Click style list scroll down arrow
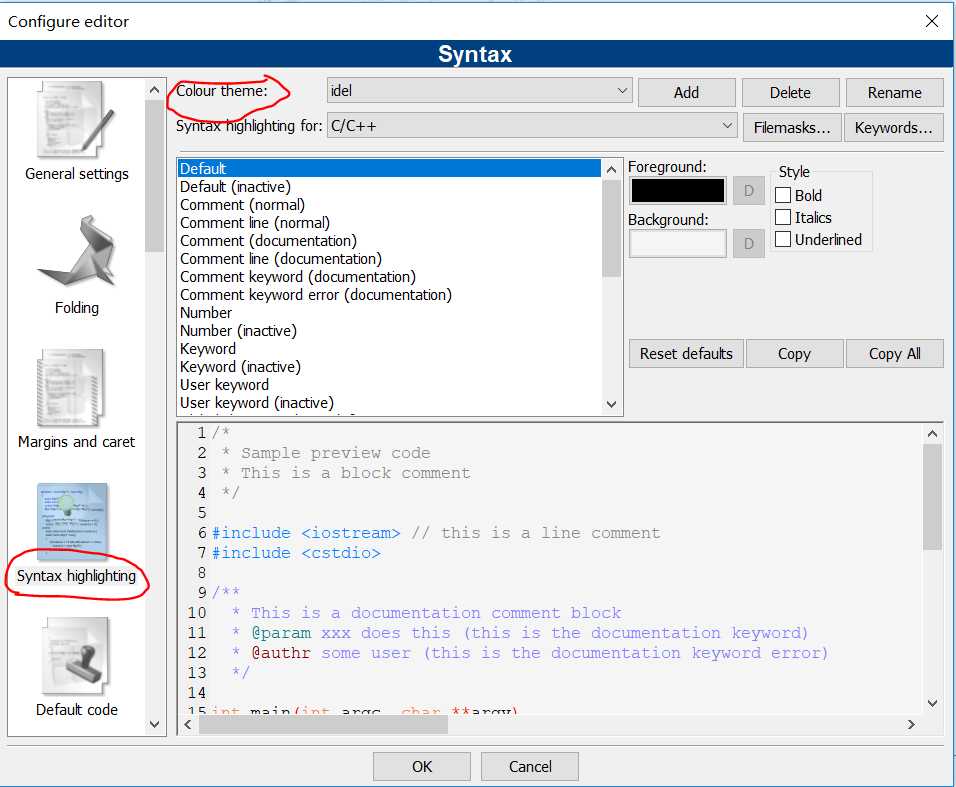This screenshot has width=956, height=787. click(612, 404)
